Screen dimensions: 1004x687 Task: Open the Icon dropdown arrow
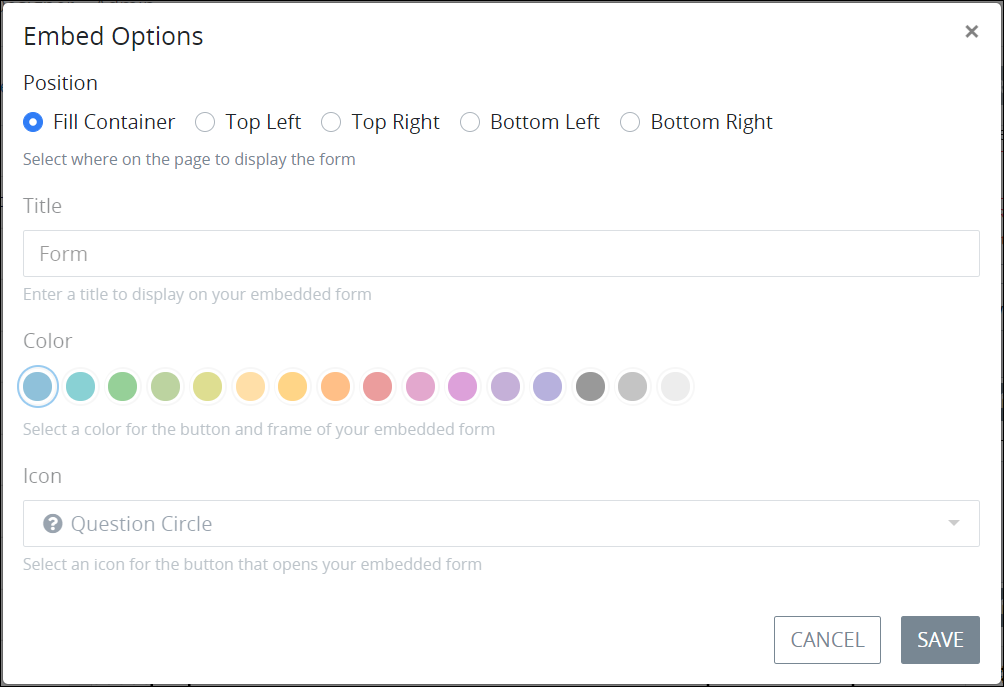(953, 523)
